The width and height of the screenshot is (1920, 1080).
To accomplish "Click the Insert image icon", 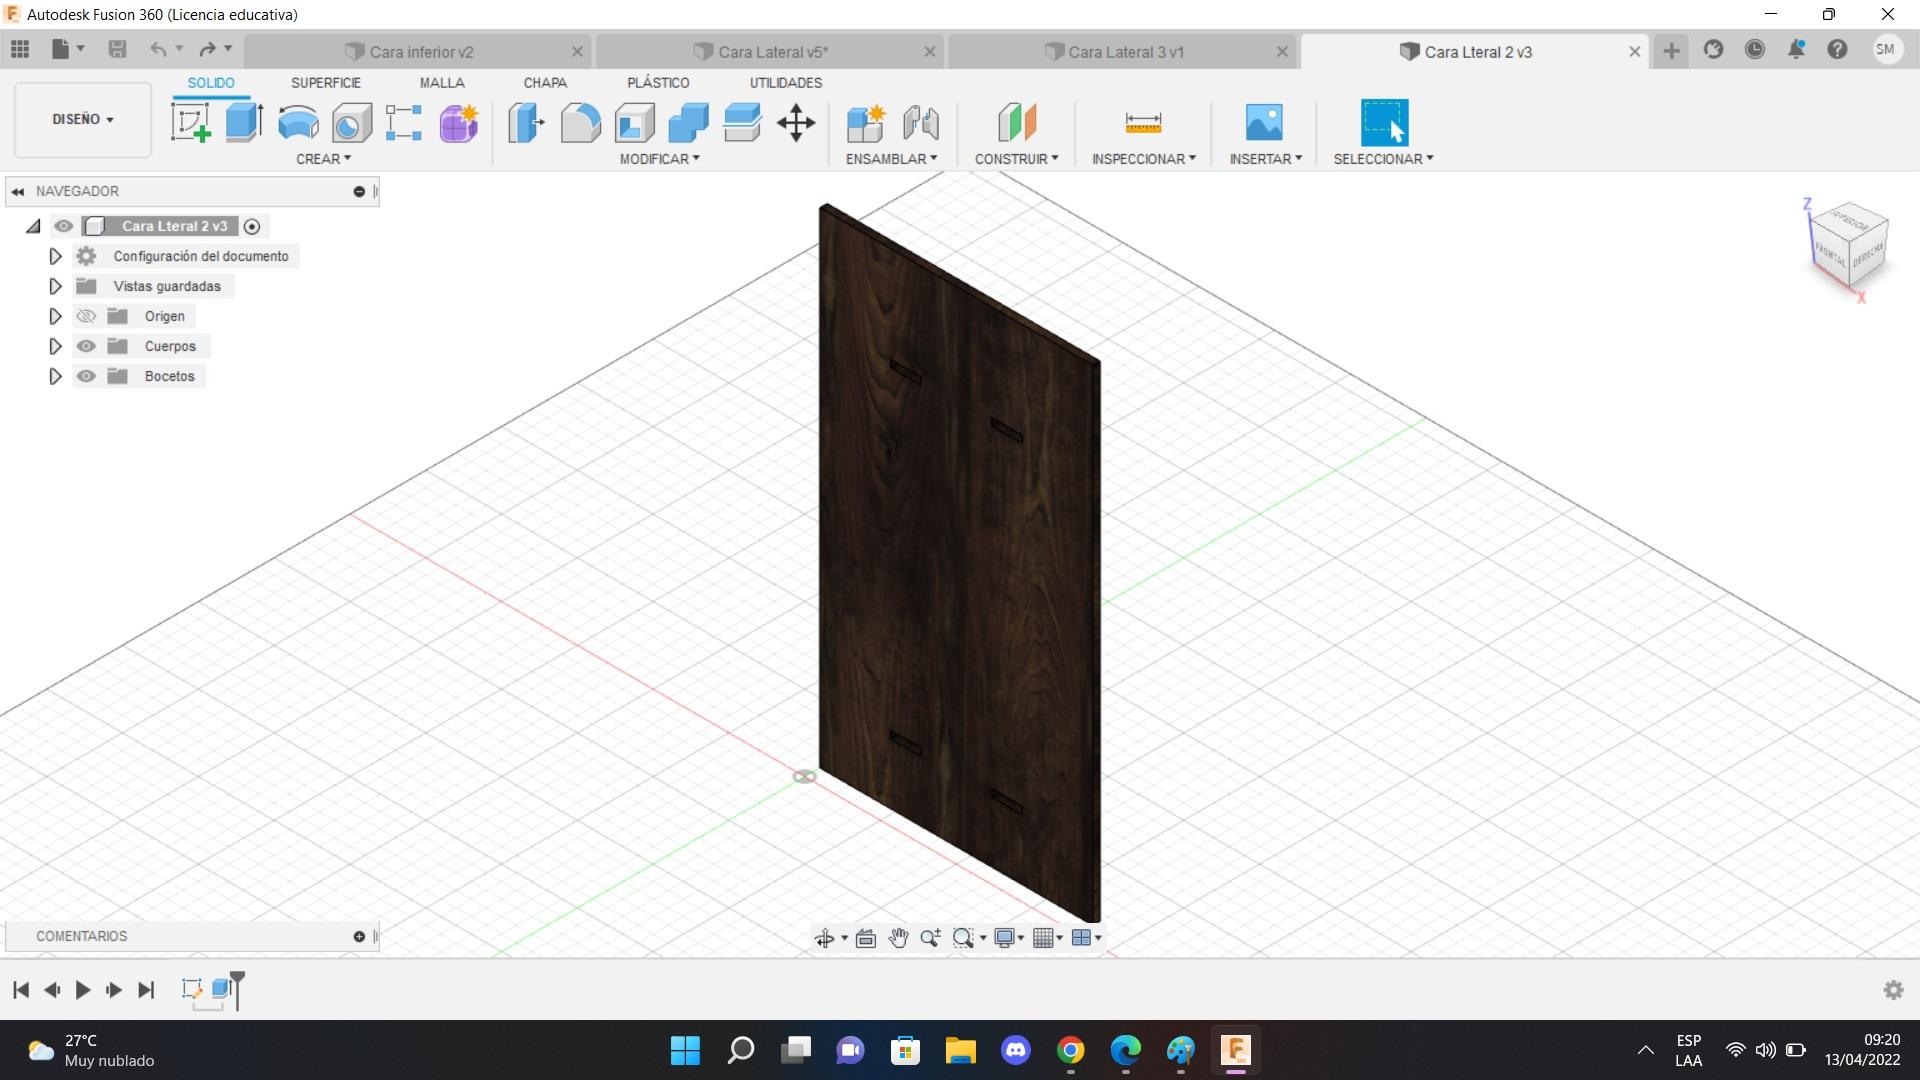I will point(1264,123).
